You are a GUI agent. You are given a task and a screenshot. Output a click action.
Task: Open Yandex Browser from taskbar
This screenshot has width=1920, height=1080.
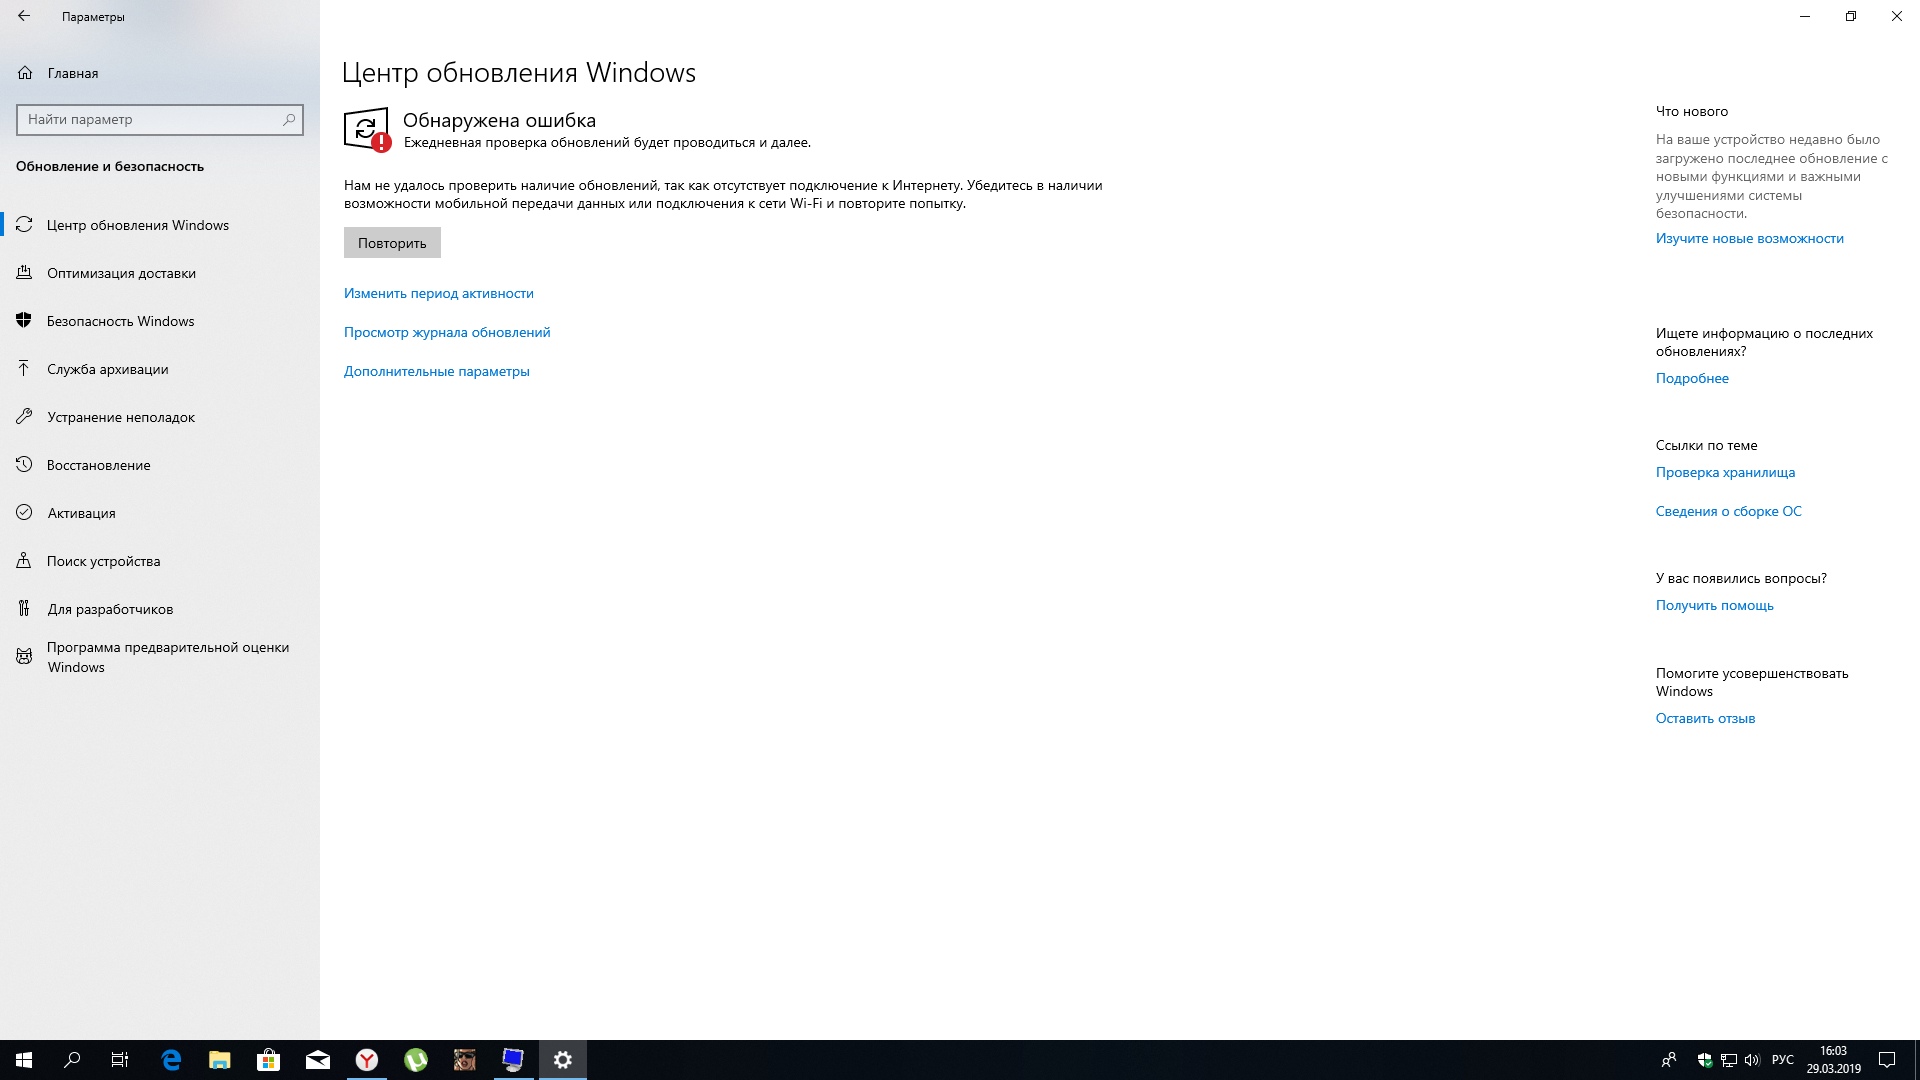click(x=367, y=1060)
